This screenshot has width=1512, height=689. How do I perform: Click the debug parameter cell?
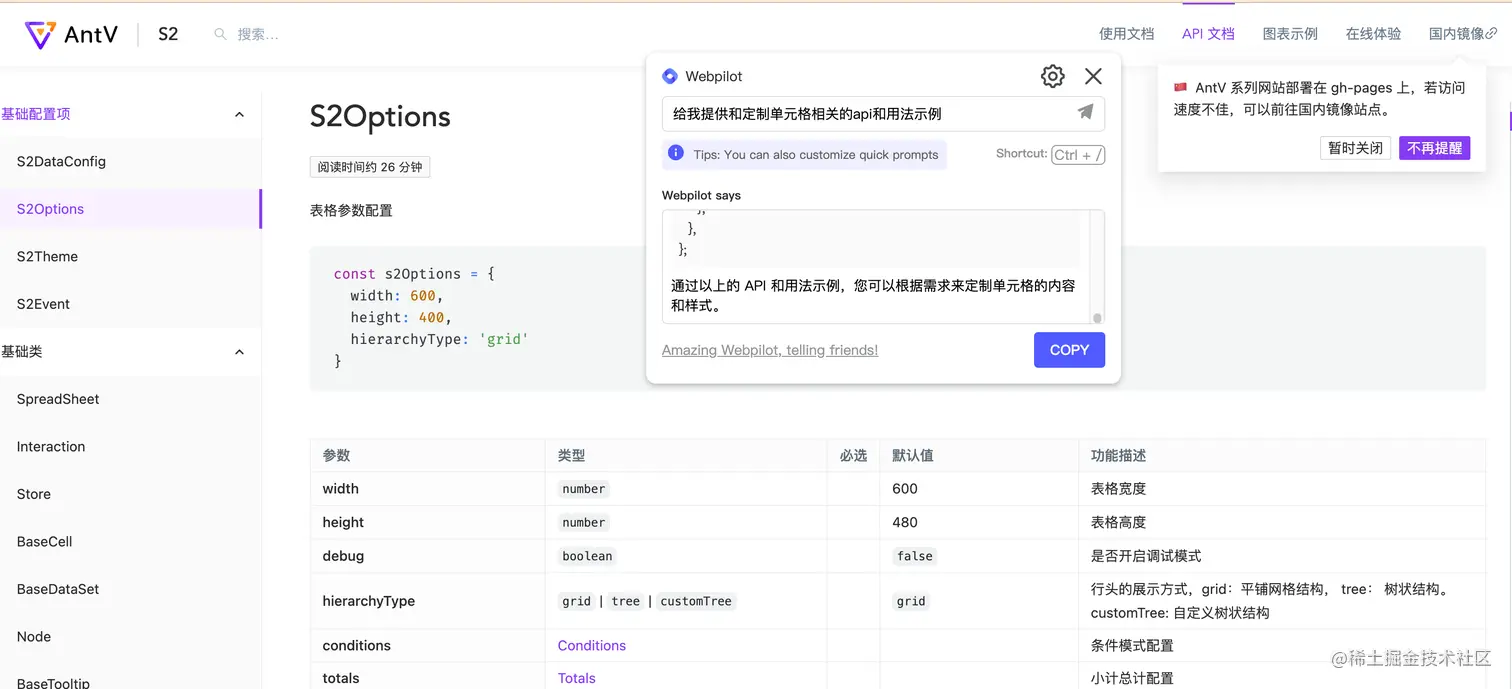point(427,556)
